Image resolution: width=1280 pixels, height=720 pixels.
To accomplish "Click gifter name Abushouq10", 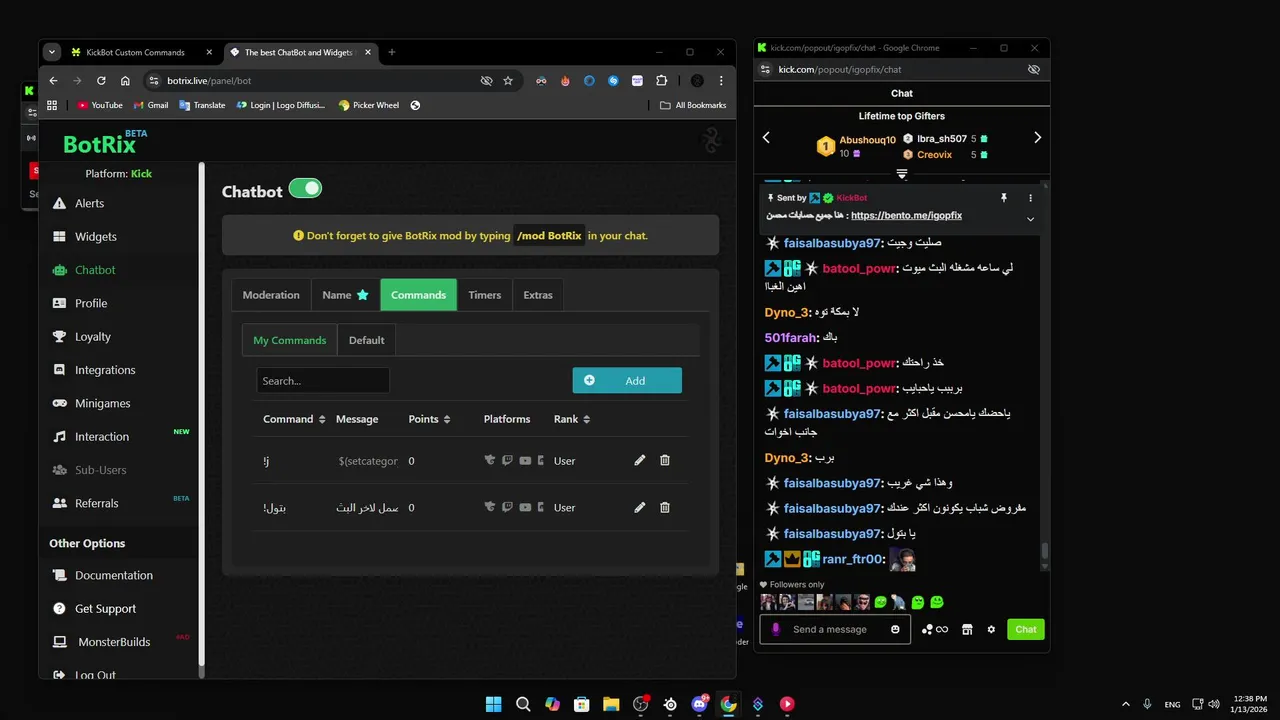I will [x=868, y=140].
